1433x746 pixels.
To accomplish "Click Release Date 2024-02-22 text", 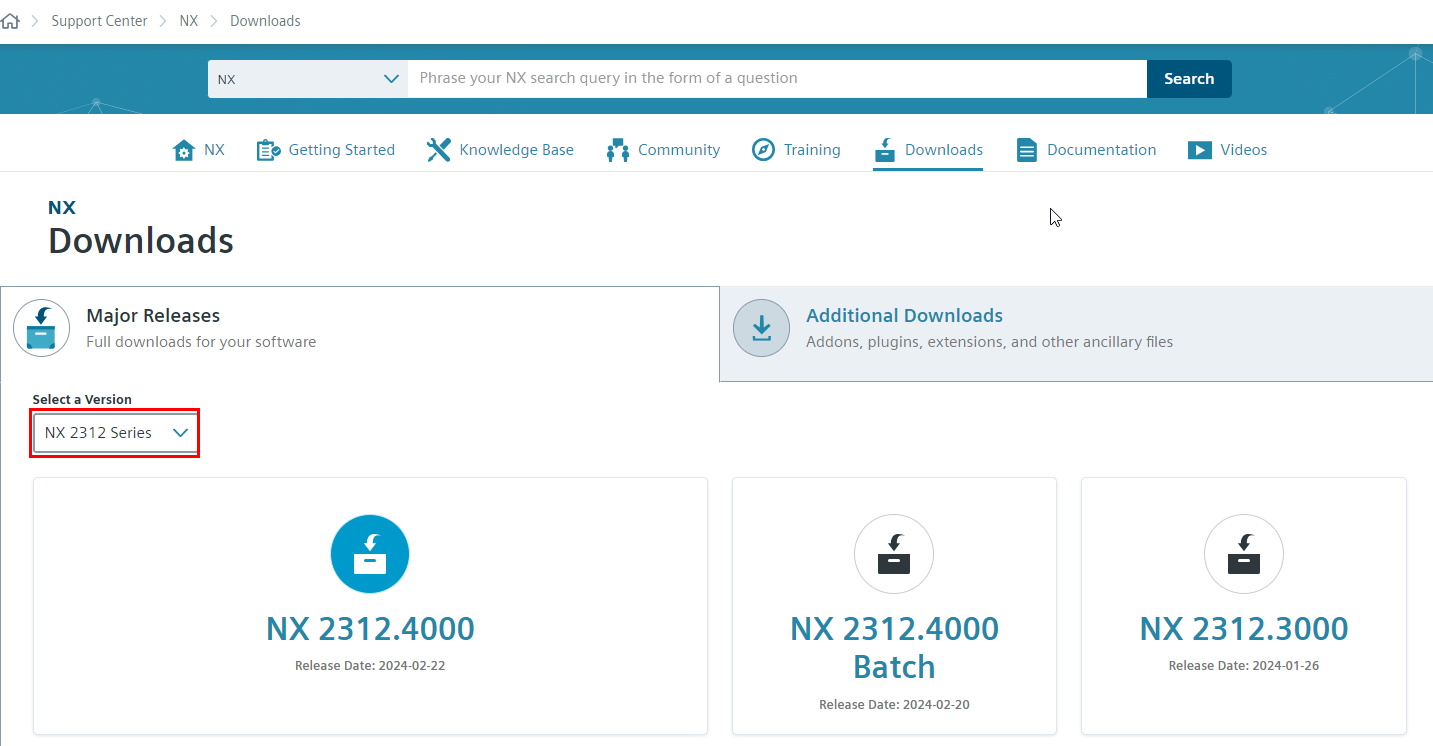I will [370, 666].
